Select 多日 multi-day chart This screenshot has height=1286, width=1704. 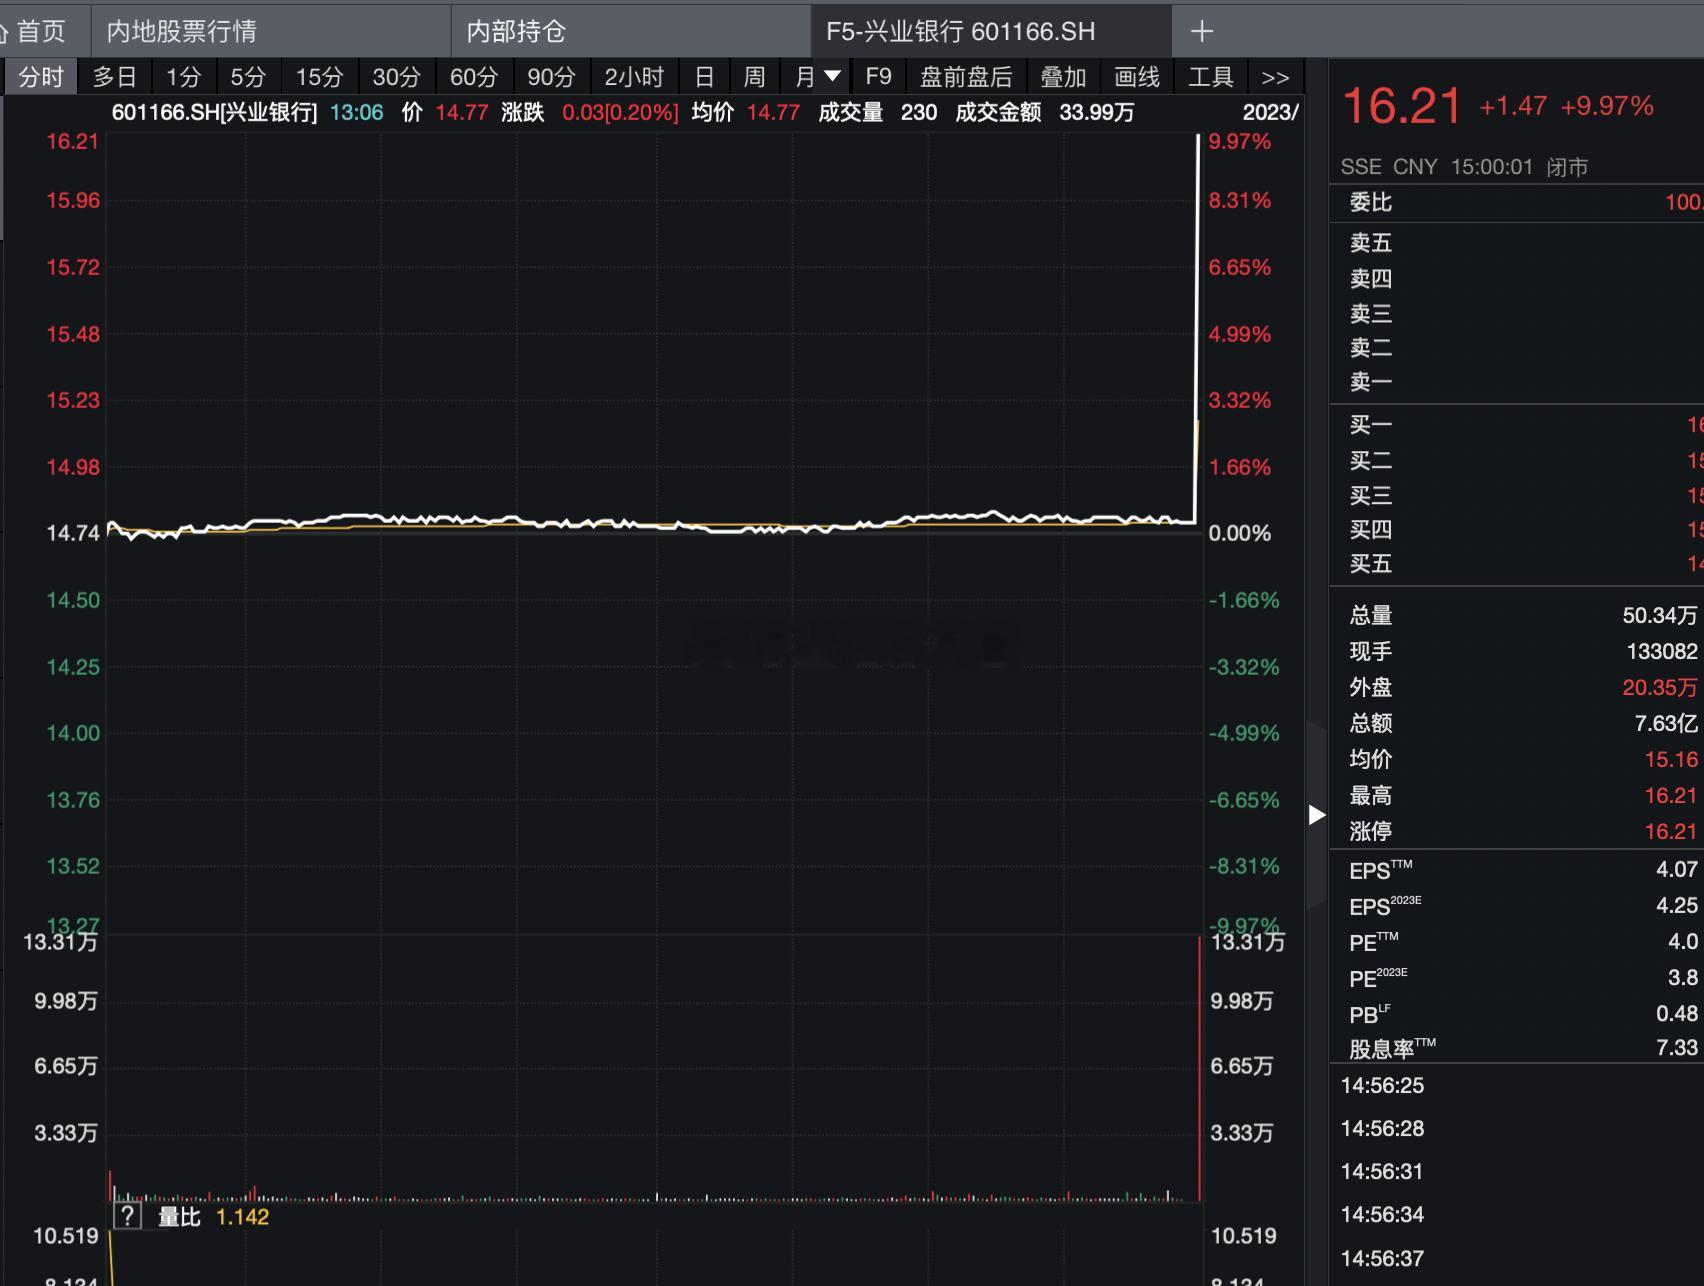click(x=114, y=77)
